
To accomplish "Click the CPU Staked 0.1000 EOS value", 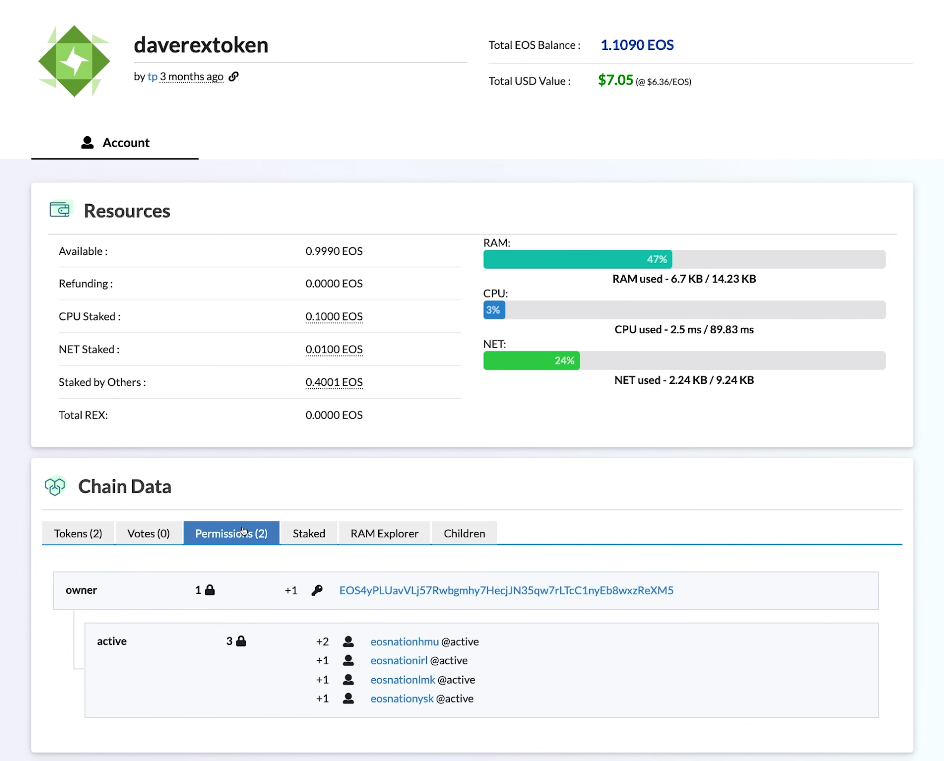I will coord(334,317).
